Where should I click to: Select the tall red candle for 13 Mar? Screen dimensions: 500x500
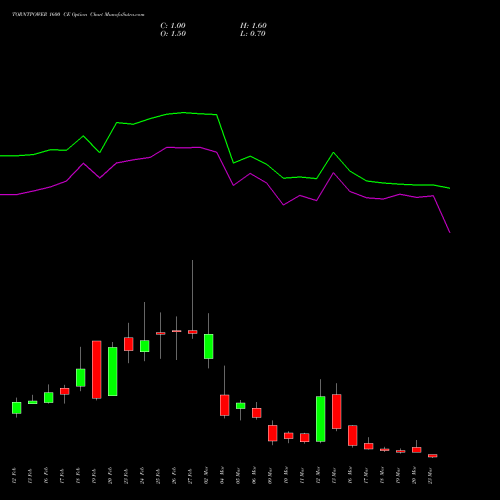click(337, 411)
